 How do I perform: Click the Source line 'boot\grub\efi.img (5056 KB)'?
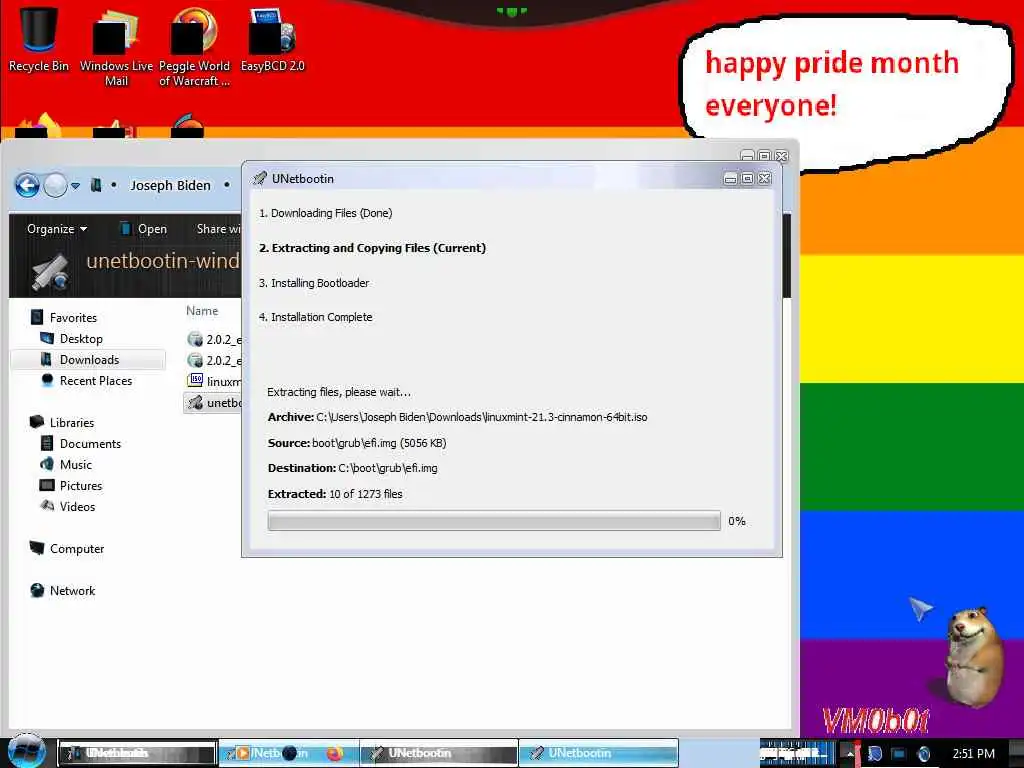pos(357,443)
